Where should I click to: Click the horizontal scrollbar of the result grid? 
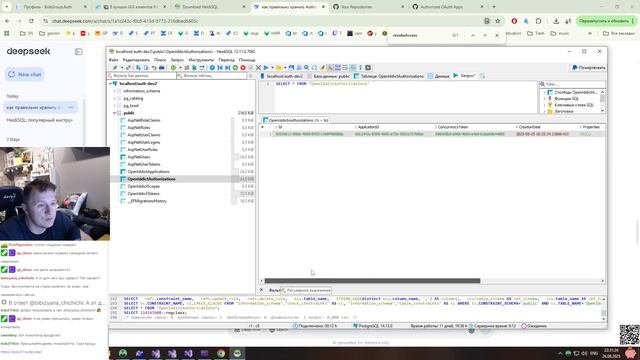point(372,281)
